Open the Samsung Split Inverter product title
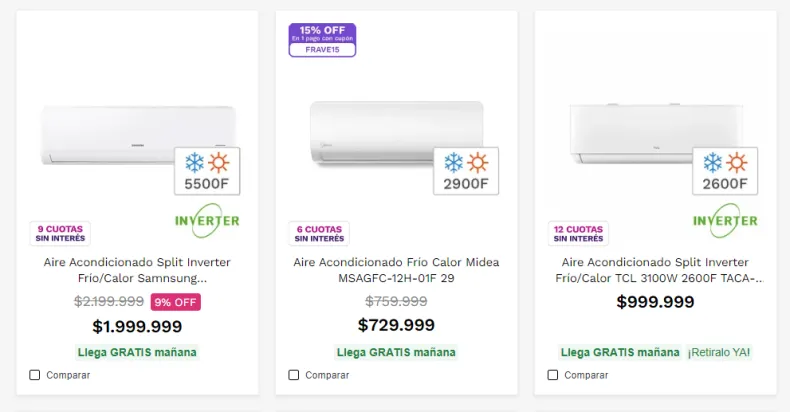This screenshot has height=412, width=790. click(137, 270)
